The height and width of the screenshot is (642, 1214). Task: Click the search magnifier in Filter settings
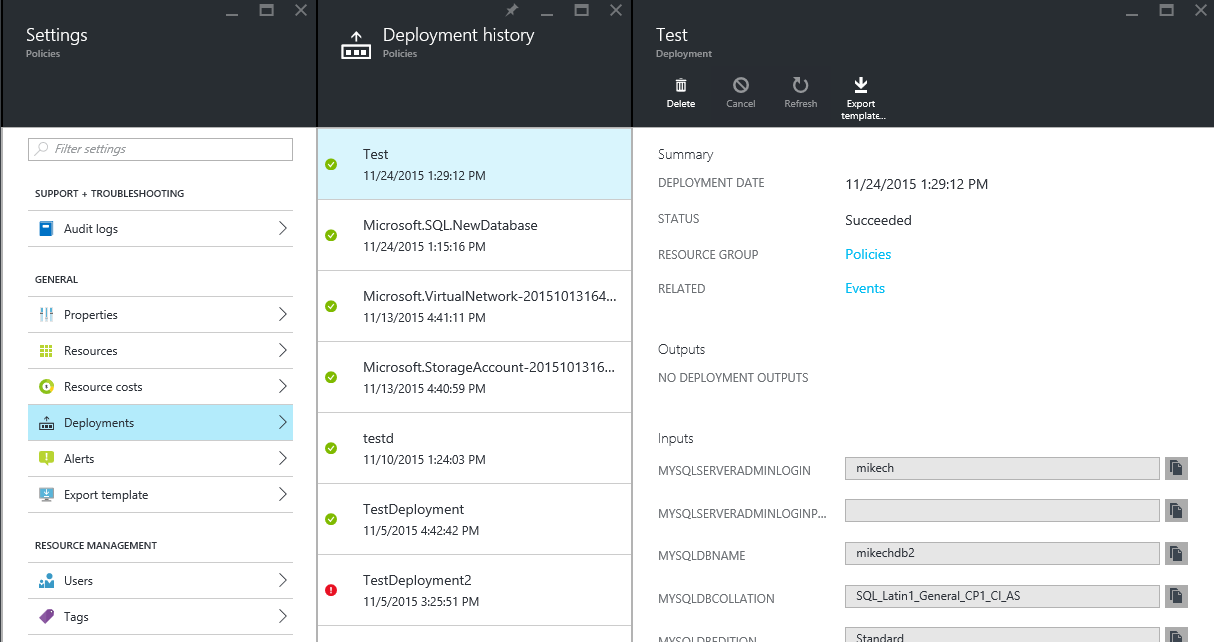pyautogui.click(x=41, y=149)
